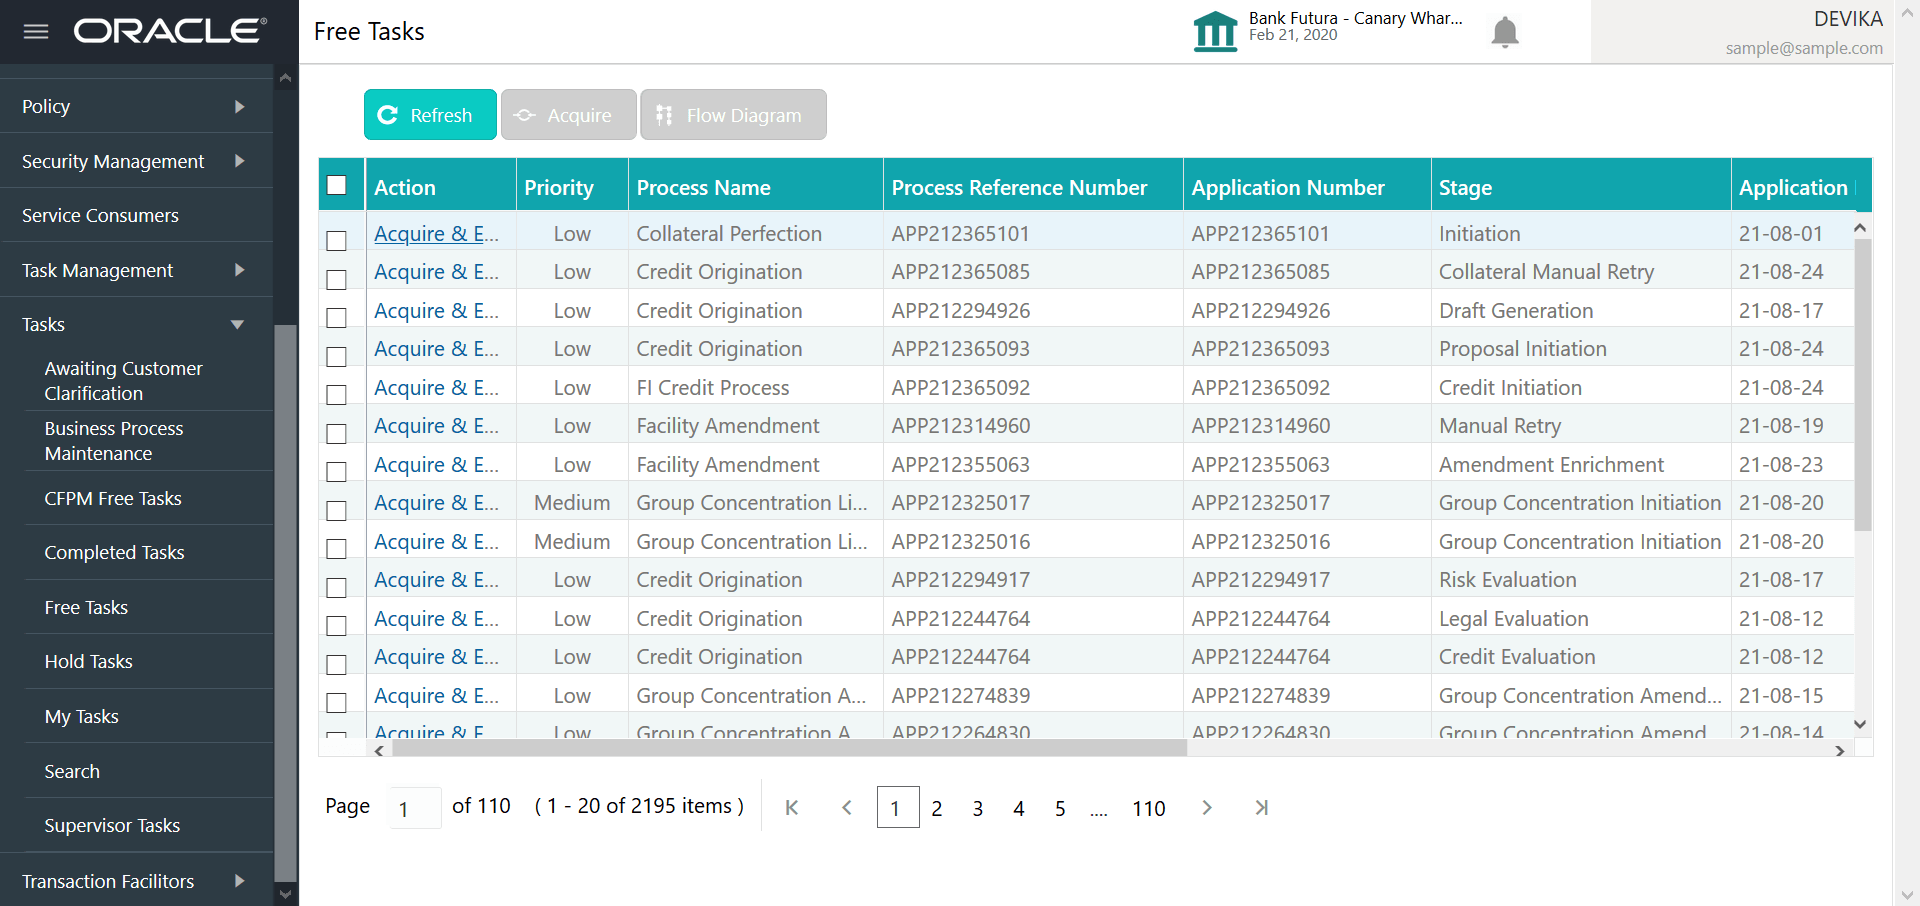Click the Bank Futura branch icon
Viewport: 1920px width, 906px height.
click(x=1214, y=31)
